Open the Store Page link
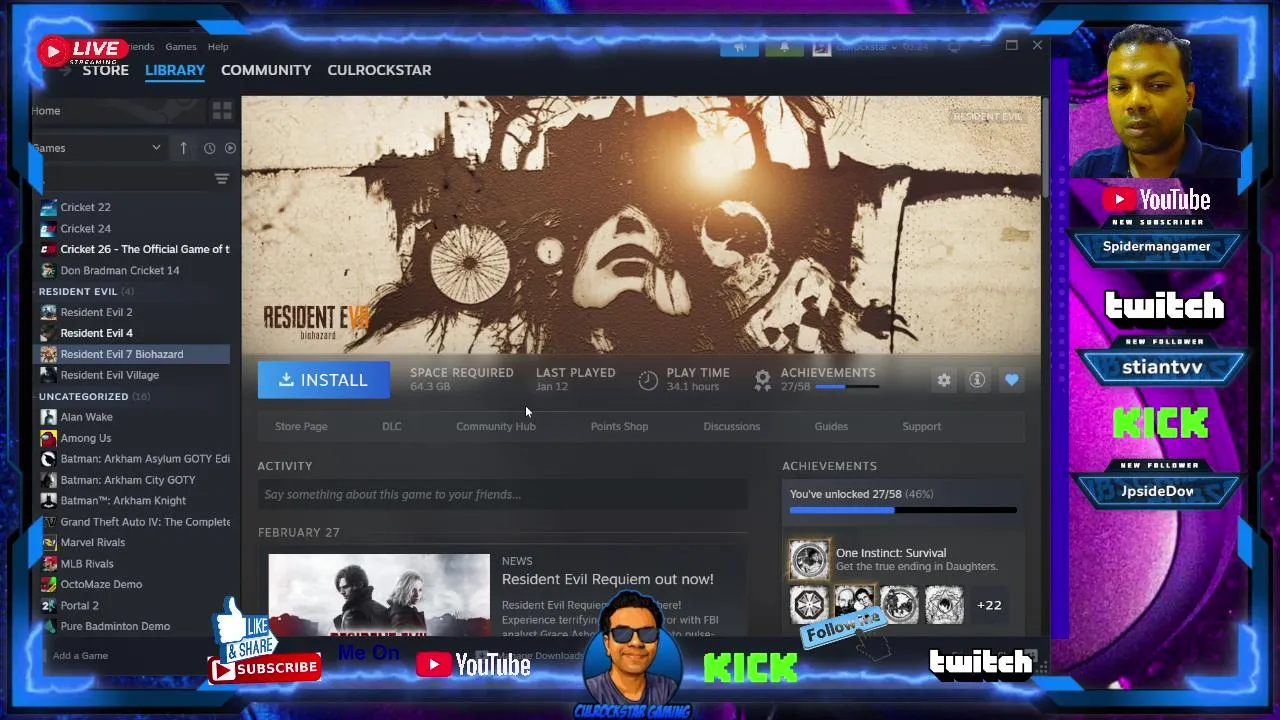The height and width of the screenshot is (720, 1280). tap(301, 426)
